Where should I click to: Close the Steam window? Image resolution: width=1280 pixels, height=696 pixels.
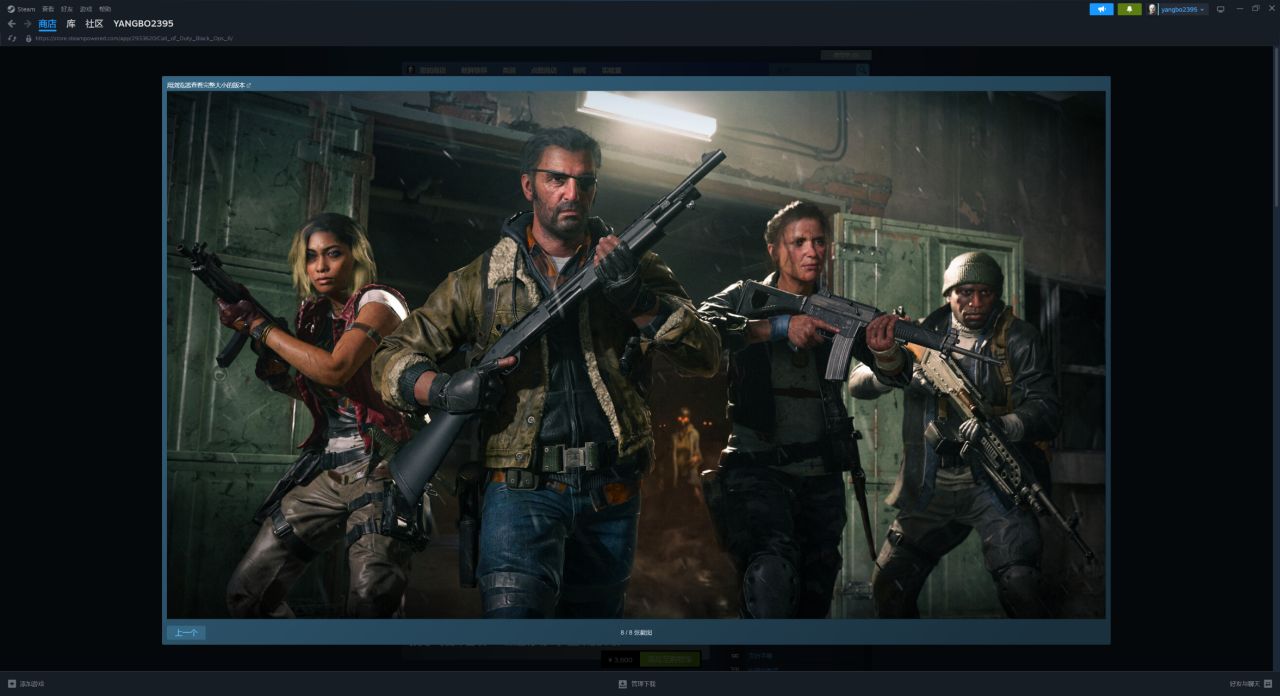click(1271, 8)
